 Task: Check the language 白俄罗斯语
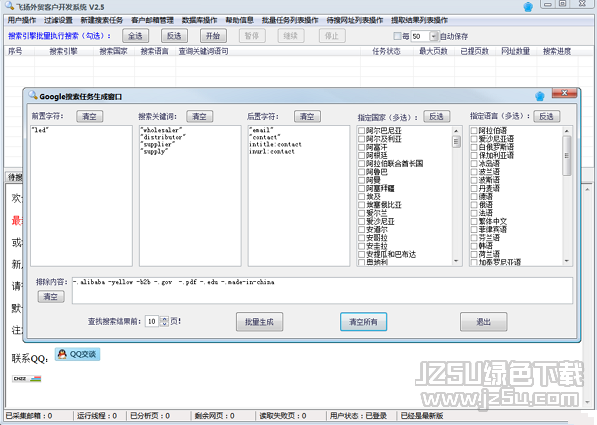coord(474,147)
